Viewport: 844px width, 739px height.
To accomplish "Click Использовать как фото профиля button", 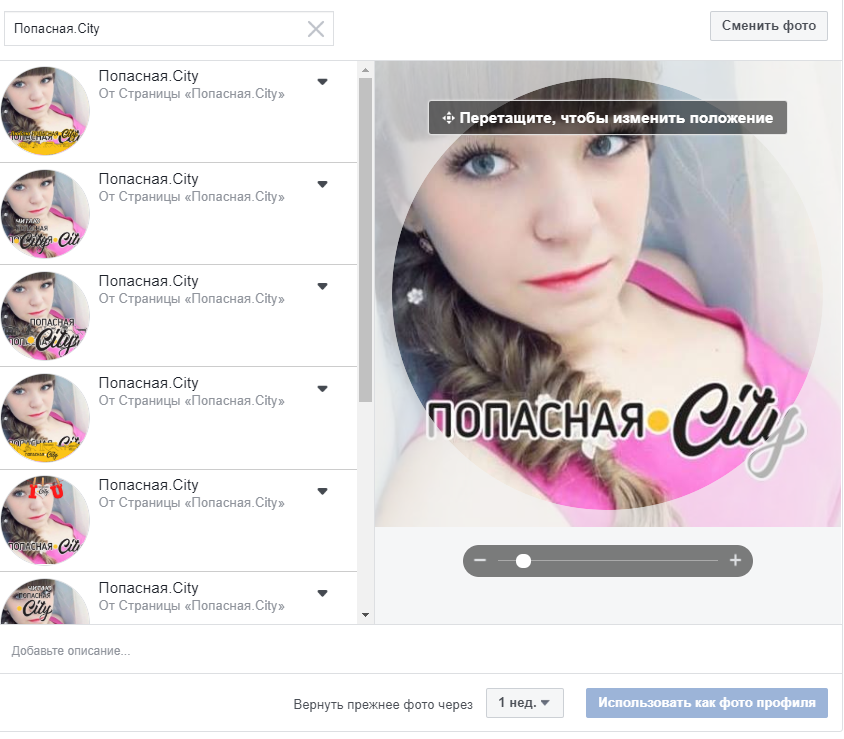I will pos(707,702).
